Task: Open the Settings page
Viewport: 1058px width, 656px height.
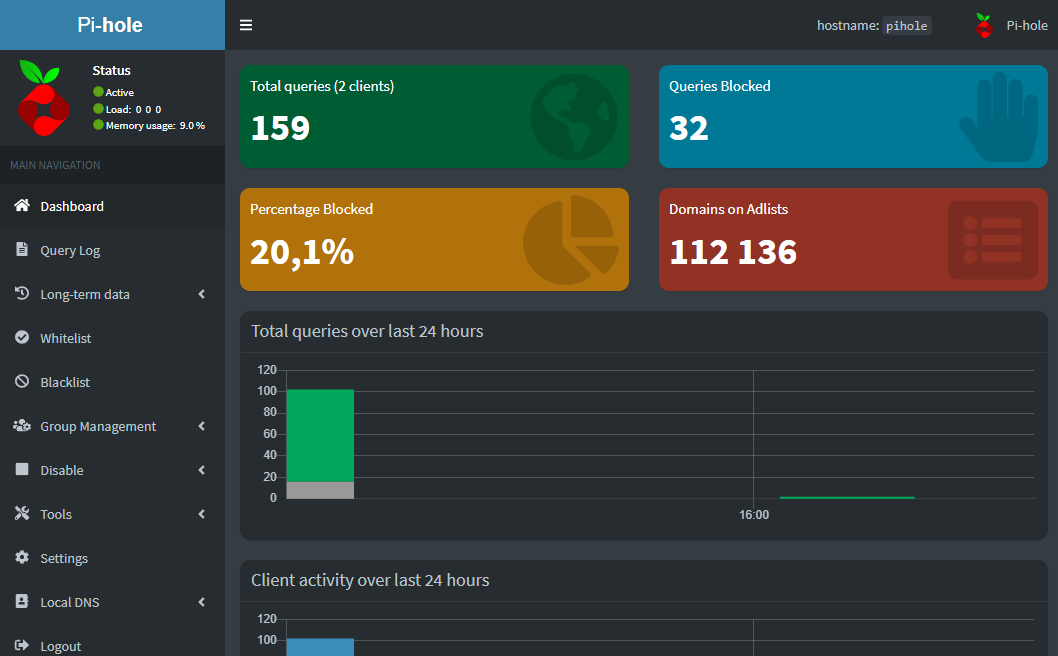Action: click(112, 557)
